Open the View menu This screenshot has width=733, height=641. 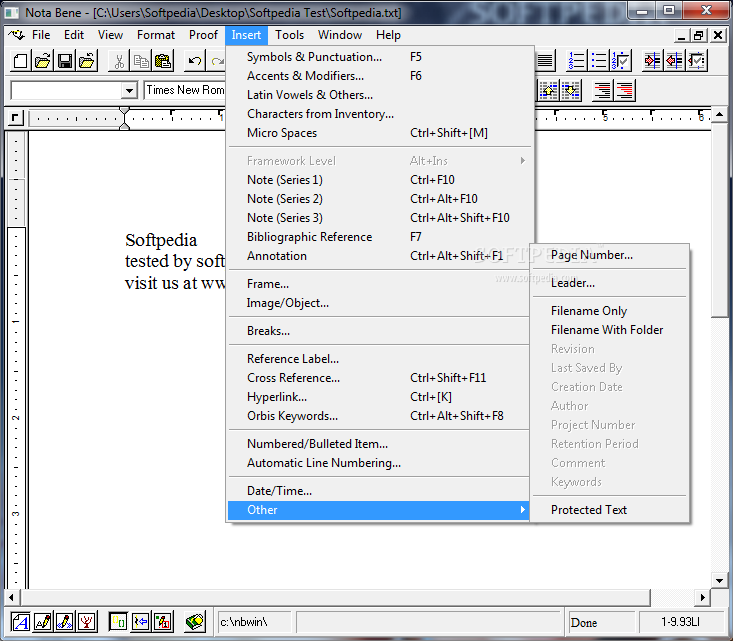[x=110, y=35]
